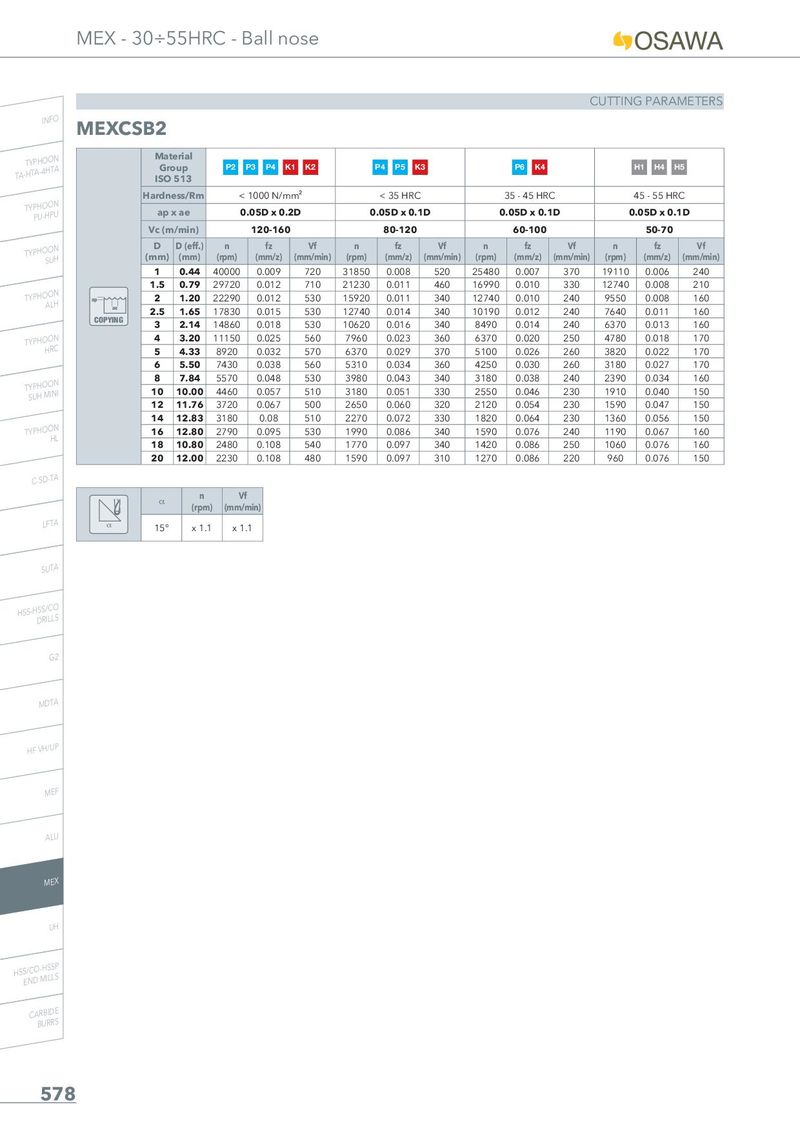Click the page title 'MEX - 30÷55HRC - Ball nose'
Viewport: 800px width, 1132px height.
[x=197, y=38]
